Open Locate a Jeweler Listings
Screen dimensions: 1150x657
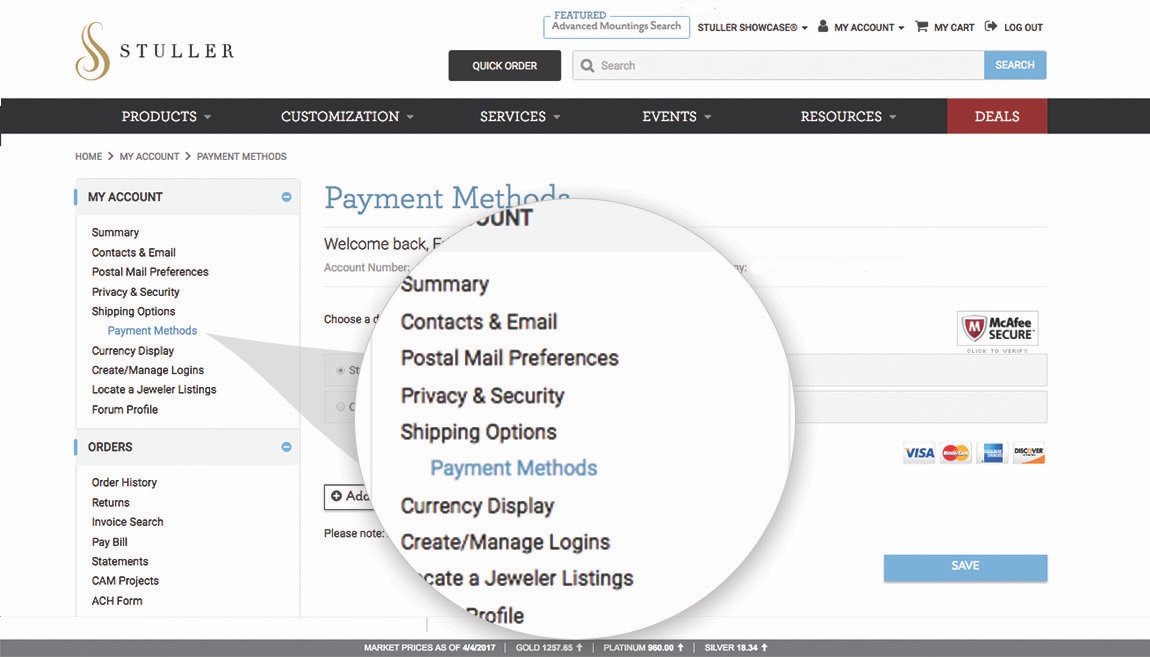click(x=153, y=389)
